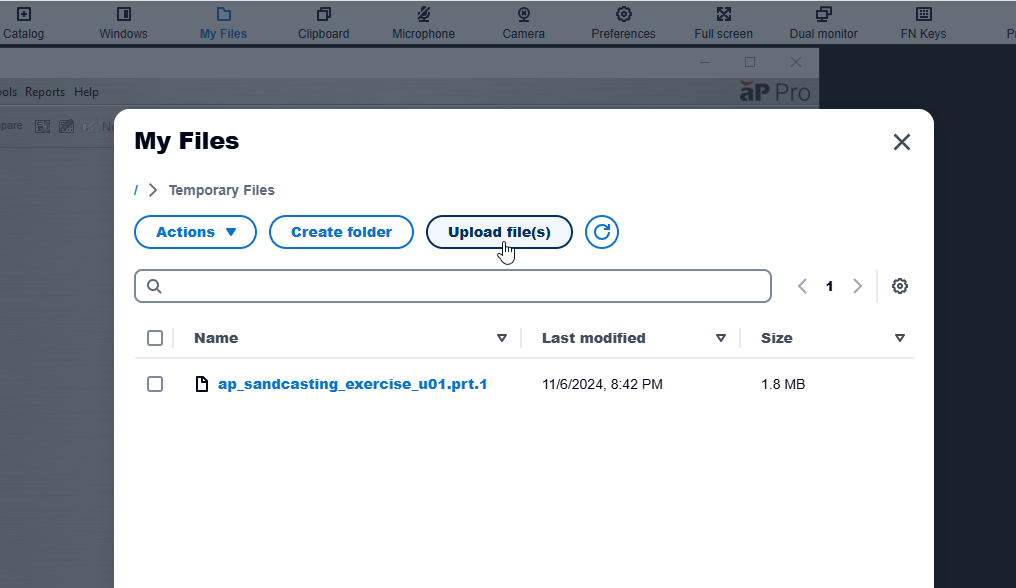The width and height of the screenshot is (1016, 588).
Task: Select page number 1
Action: pyautogui.click(x=829, y=286)
